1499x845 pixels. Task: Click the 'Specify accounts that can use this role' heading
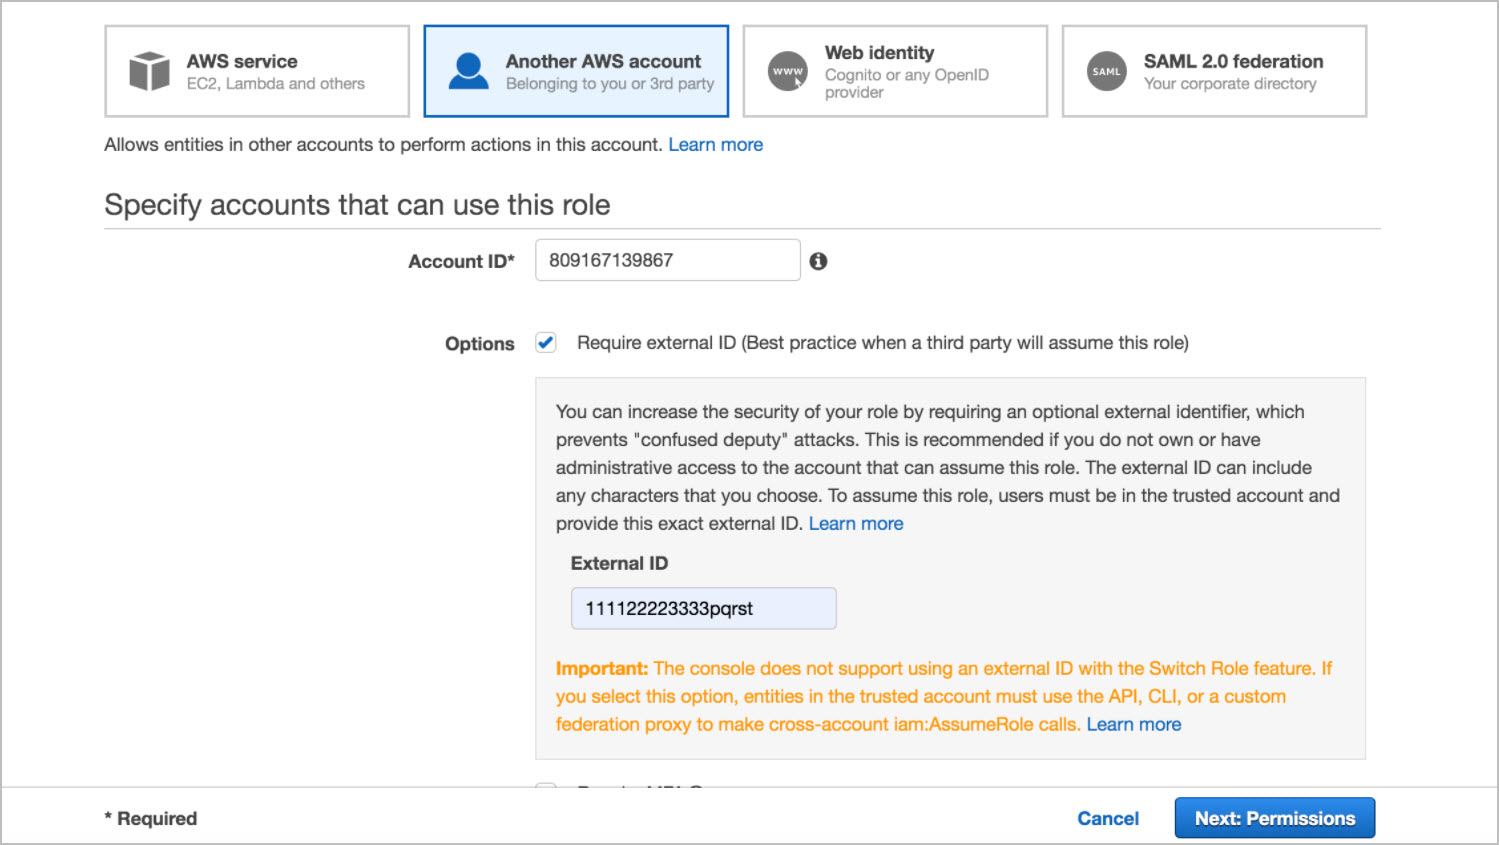coord(357,205)
